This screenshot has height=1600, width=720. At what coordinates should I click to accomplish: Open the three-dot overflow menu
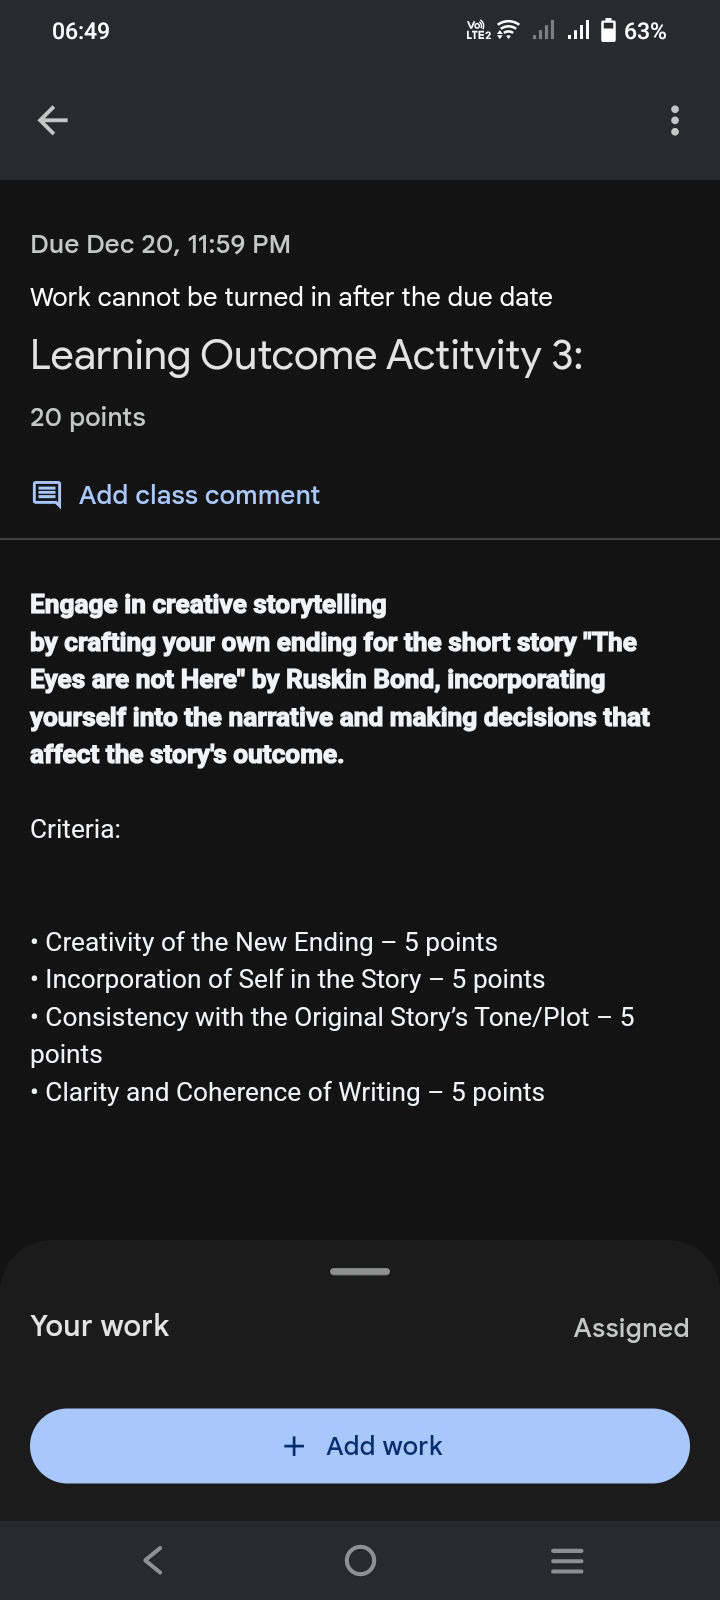pyautogui.click(x=675, y=120)
